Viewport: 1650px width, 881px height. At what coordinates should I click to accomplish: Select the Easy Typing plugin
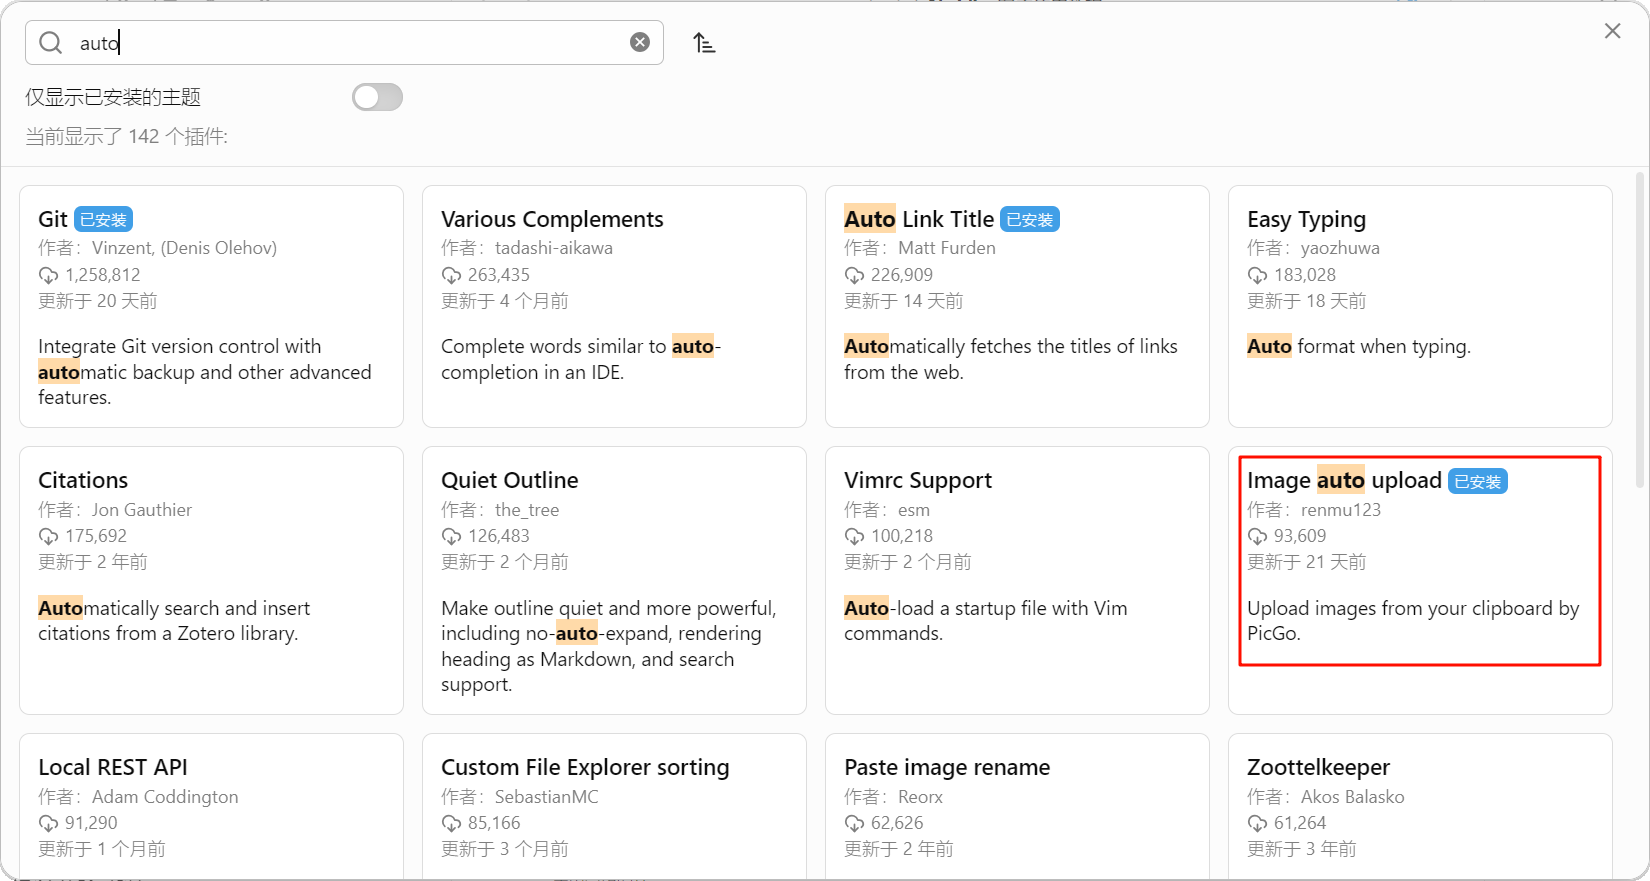tap(1420, 306)
